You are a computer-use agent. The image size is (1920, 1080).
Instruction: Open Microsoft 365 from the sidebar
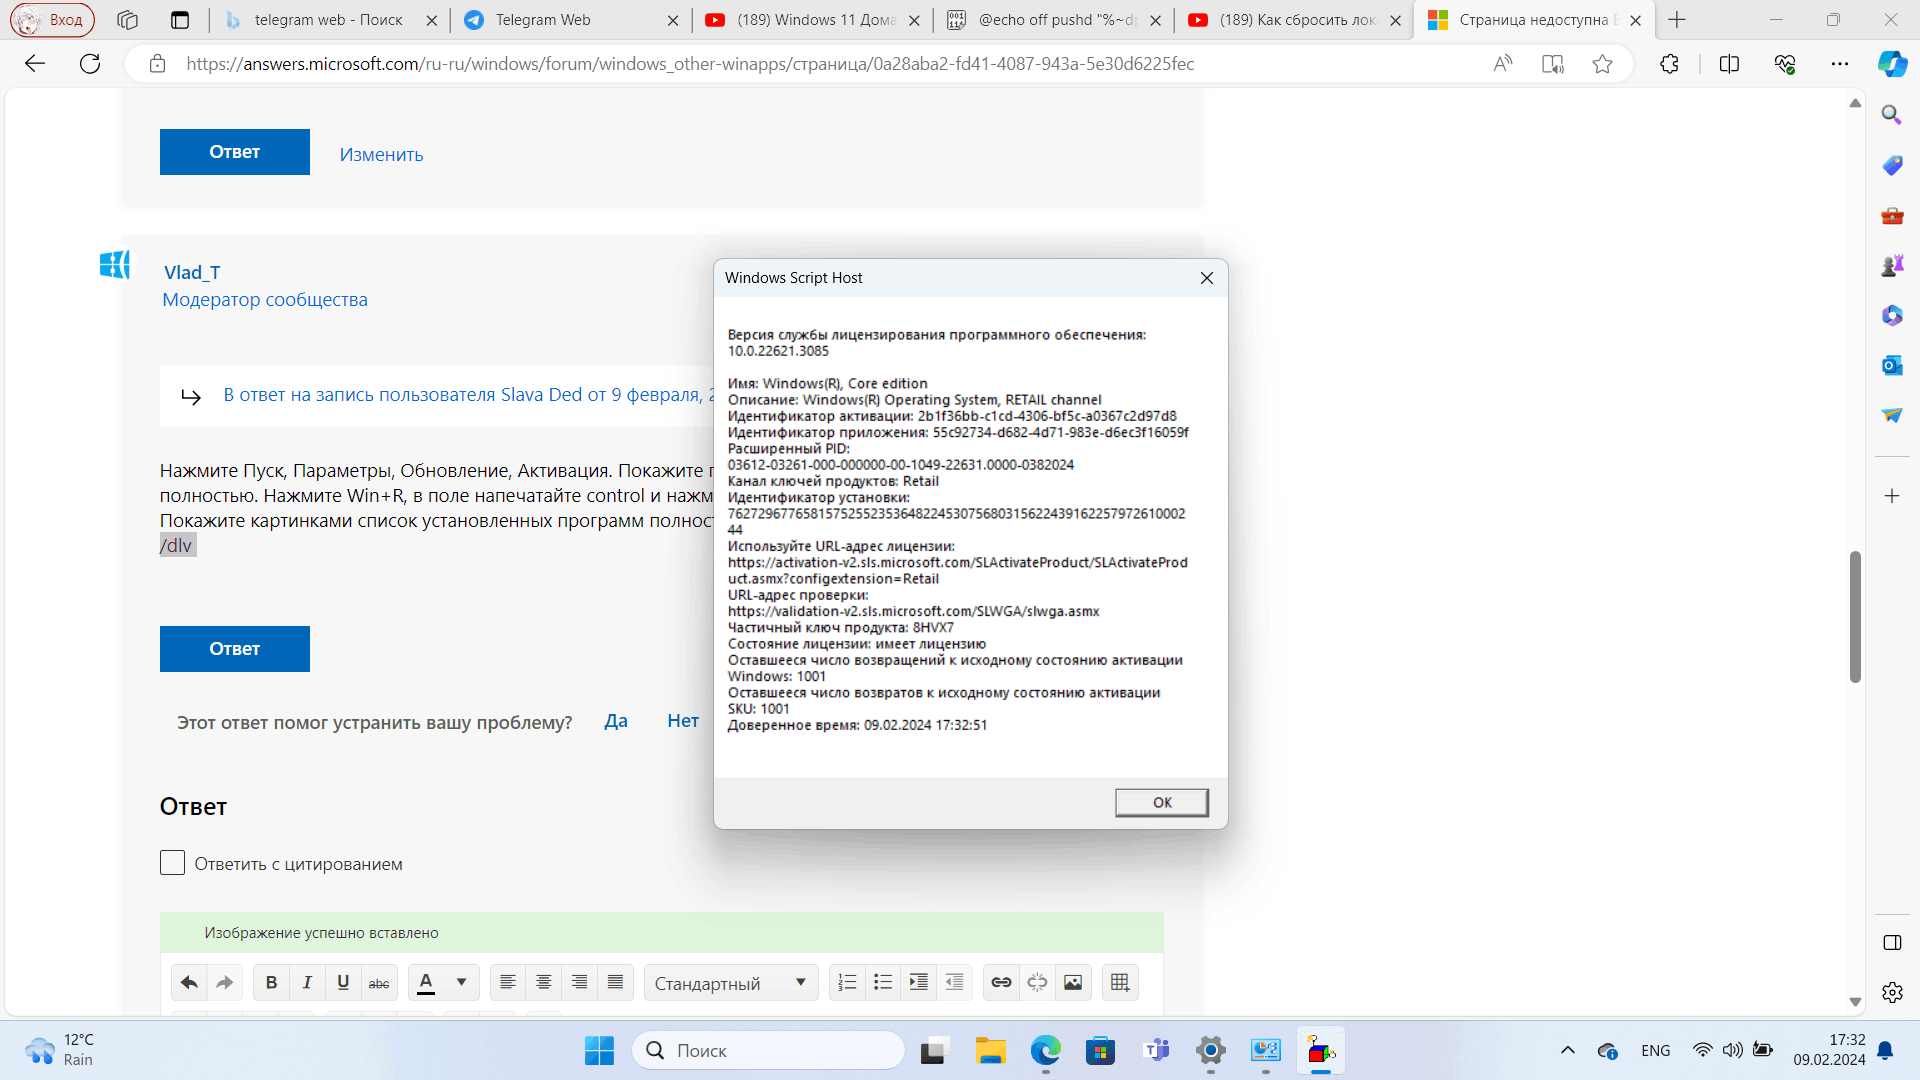(x=1892, y=315)
